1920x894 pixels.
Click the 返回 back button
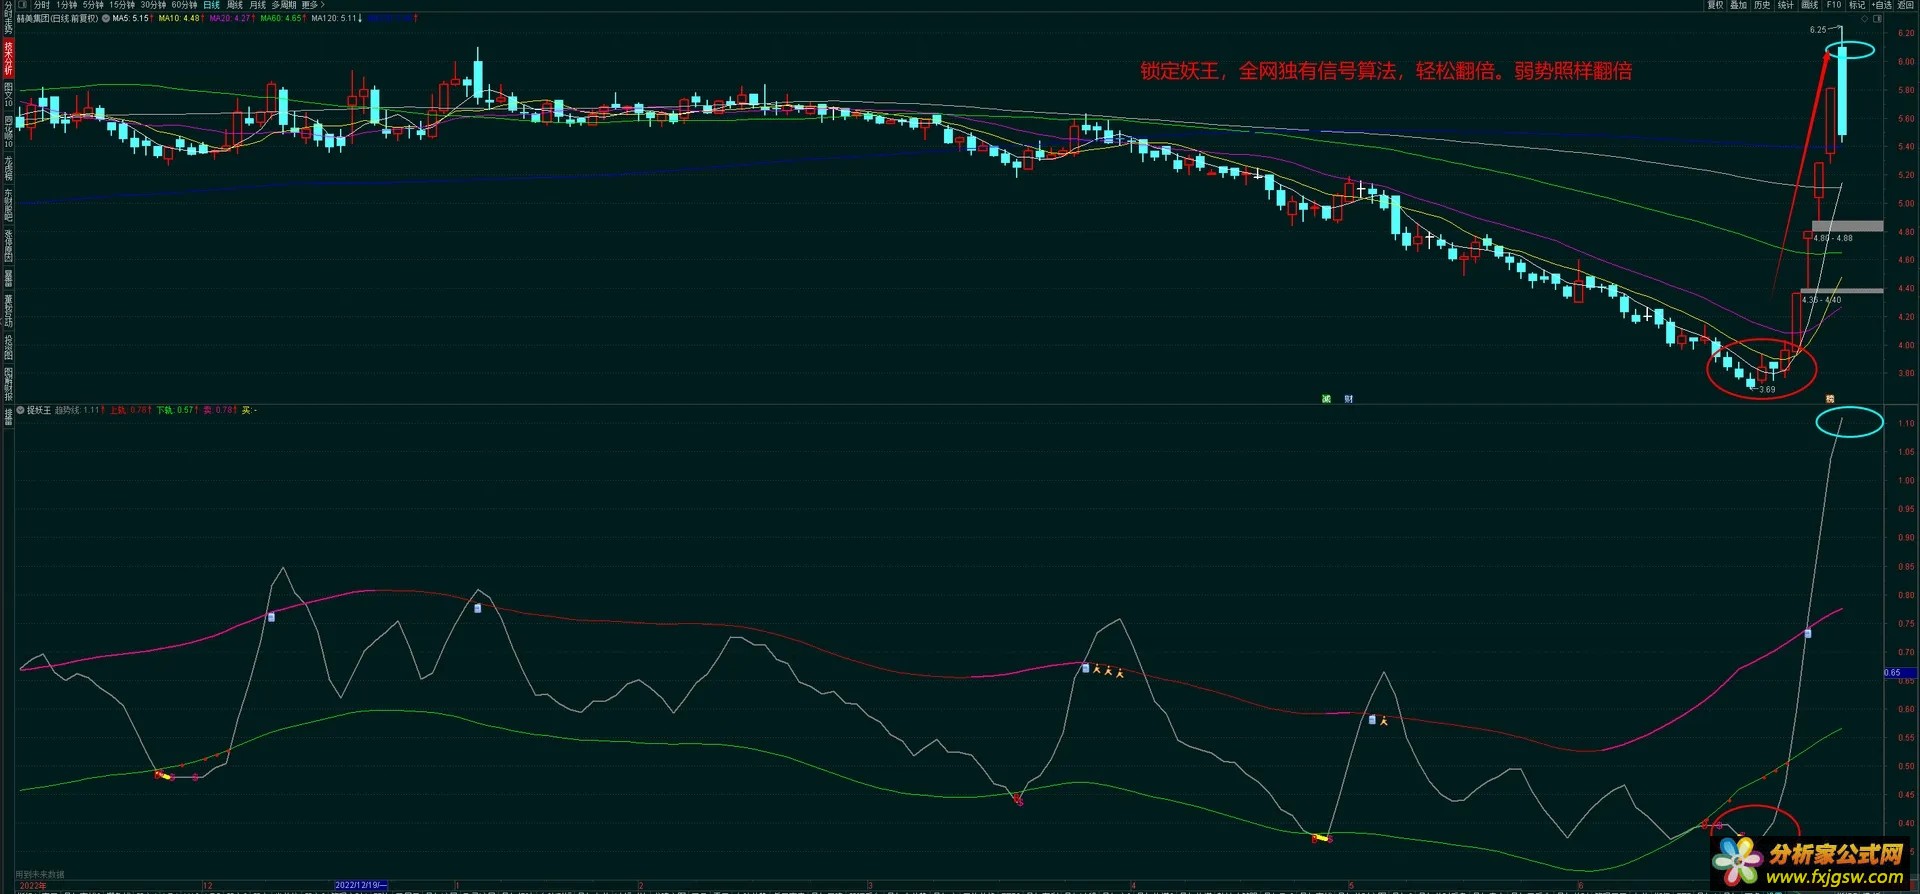coord(1905,5)
